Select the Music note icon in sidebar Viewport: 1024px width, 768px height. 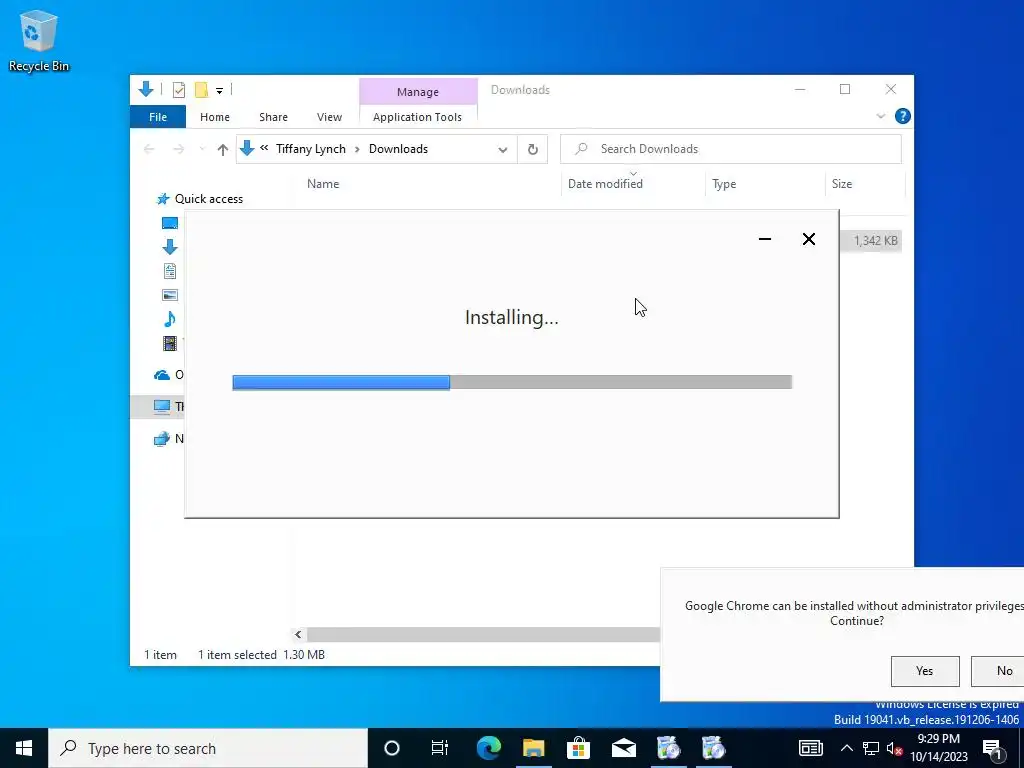point(170,319)
